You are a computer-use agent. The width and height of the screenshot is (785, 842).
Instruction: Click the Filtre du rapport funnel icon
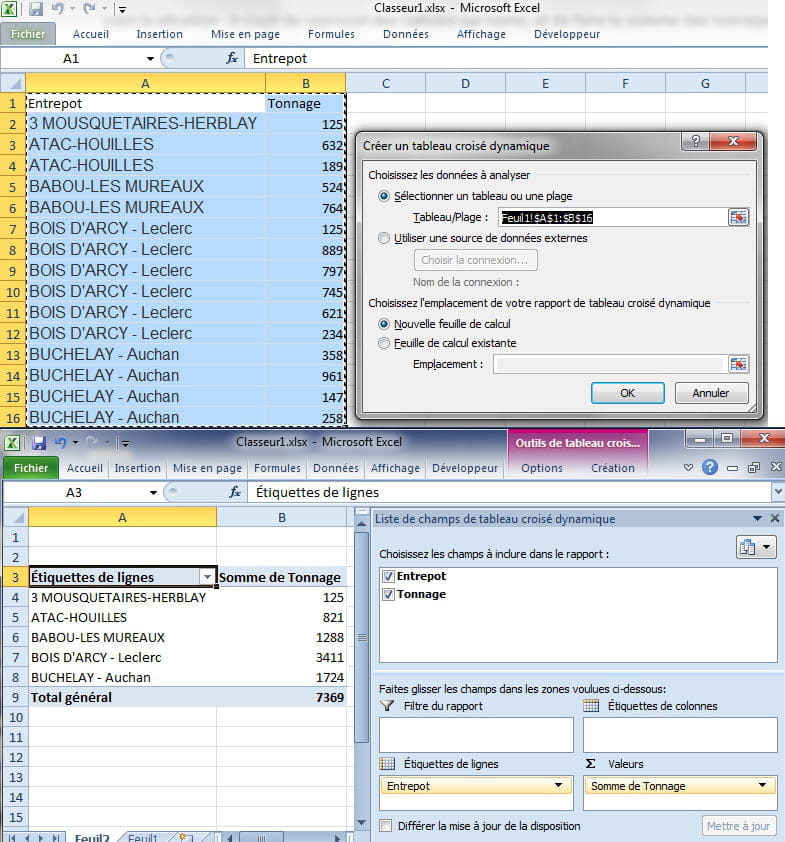click(x=387, y=706)
